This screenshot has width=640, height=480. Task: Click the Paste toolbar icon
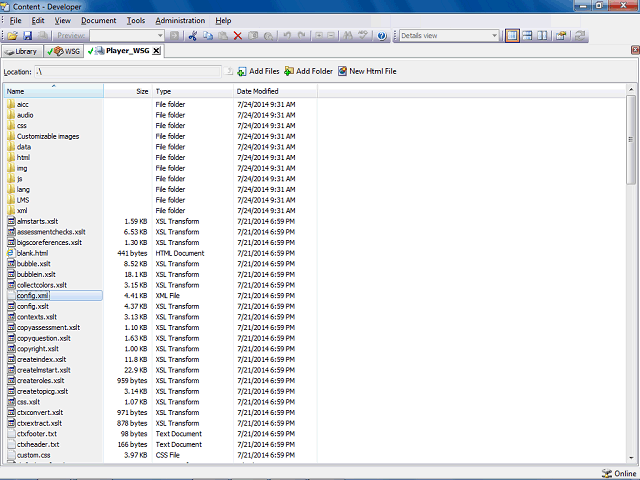[223, 36]
